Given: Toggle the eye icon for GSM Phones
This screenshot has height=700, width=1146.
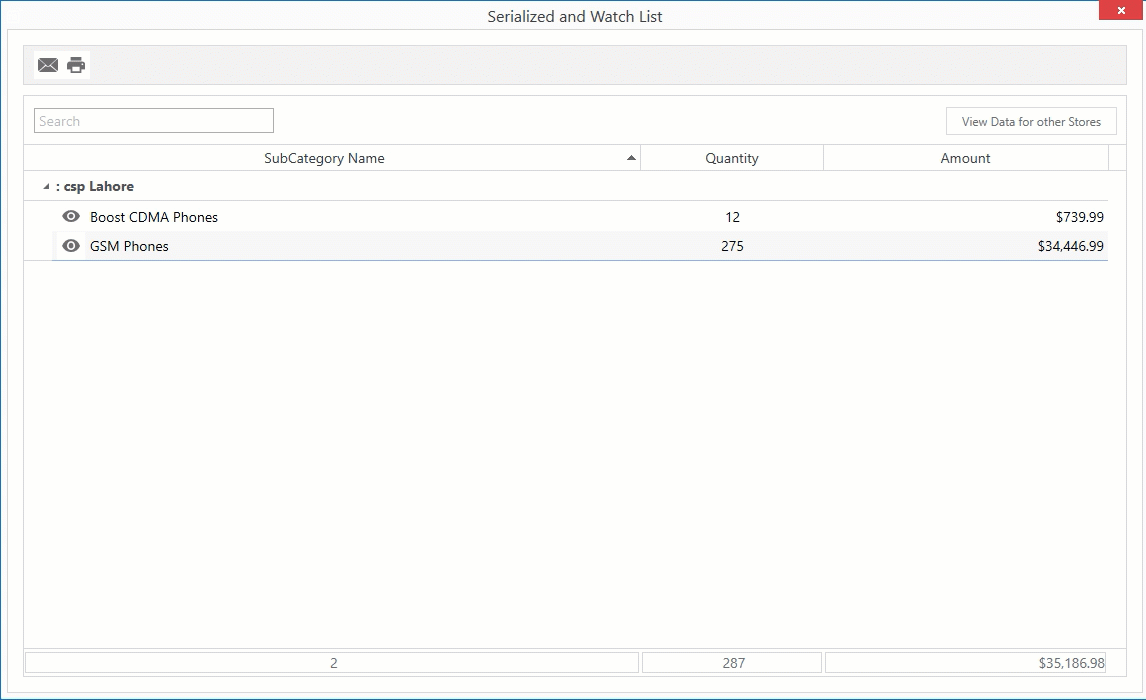Looking at the screenshot, I should pos(70,246).
